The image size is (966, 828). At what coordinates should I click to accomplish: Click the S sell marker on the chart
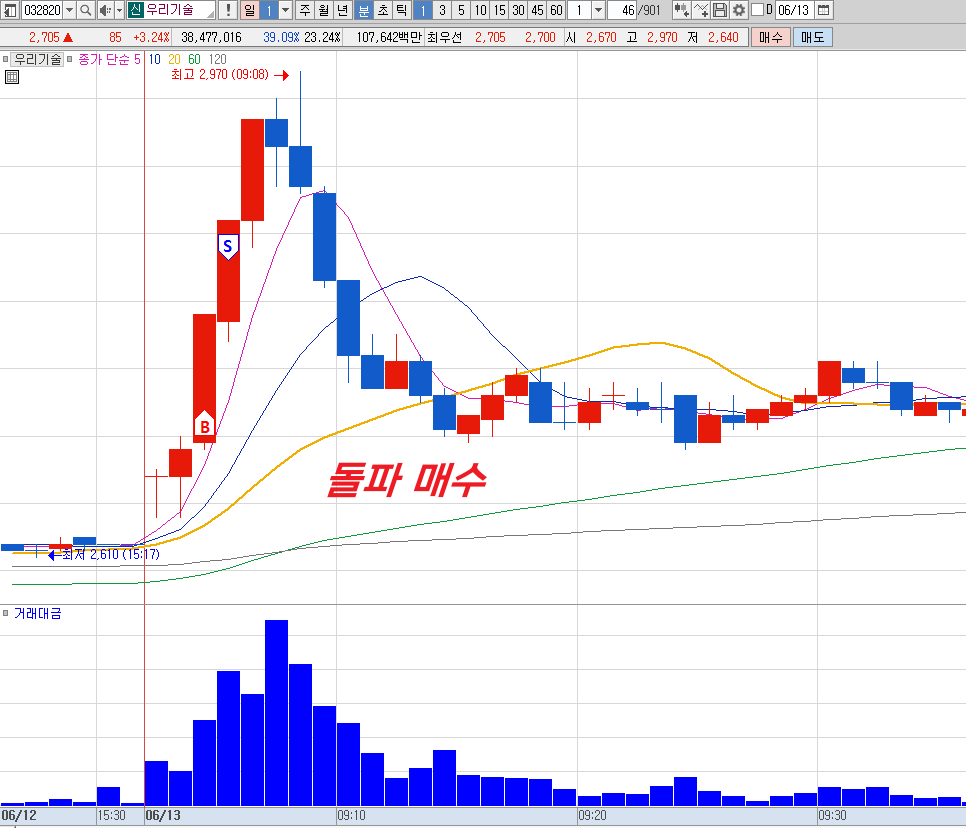pos(228,246)
